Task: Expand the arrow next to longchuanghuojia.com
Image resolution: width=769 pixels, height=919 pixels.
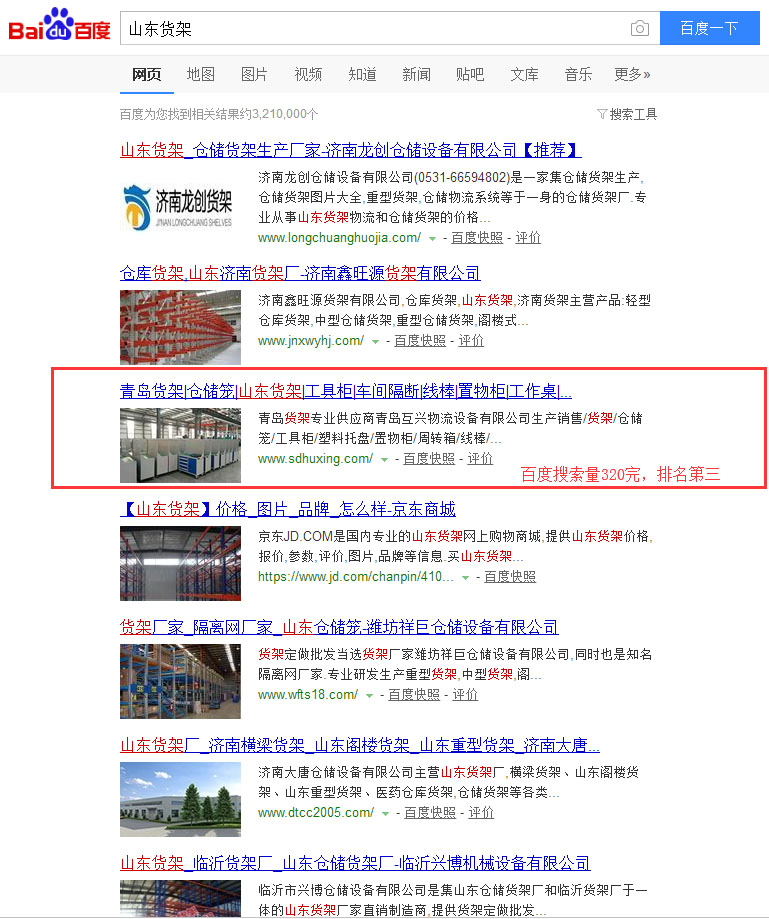Action: [x=432, y=239]
